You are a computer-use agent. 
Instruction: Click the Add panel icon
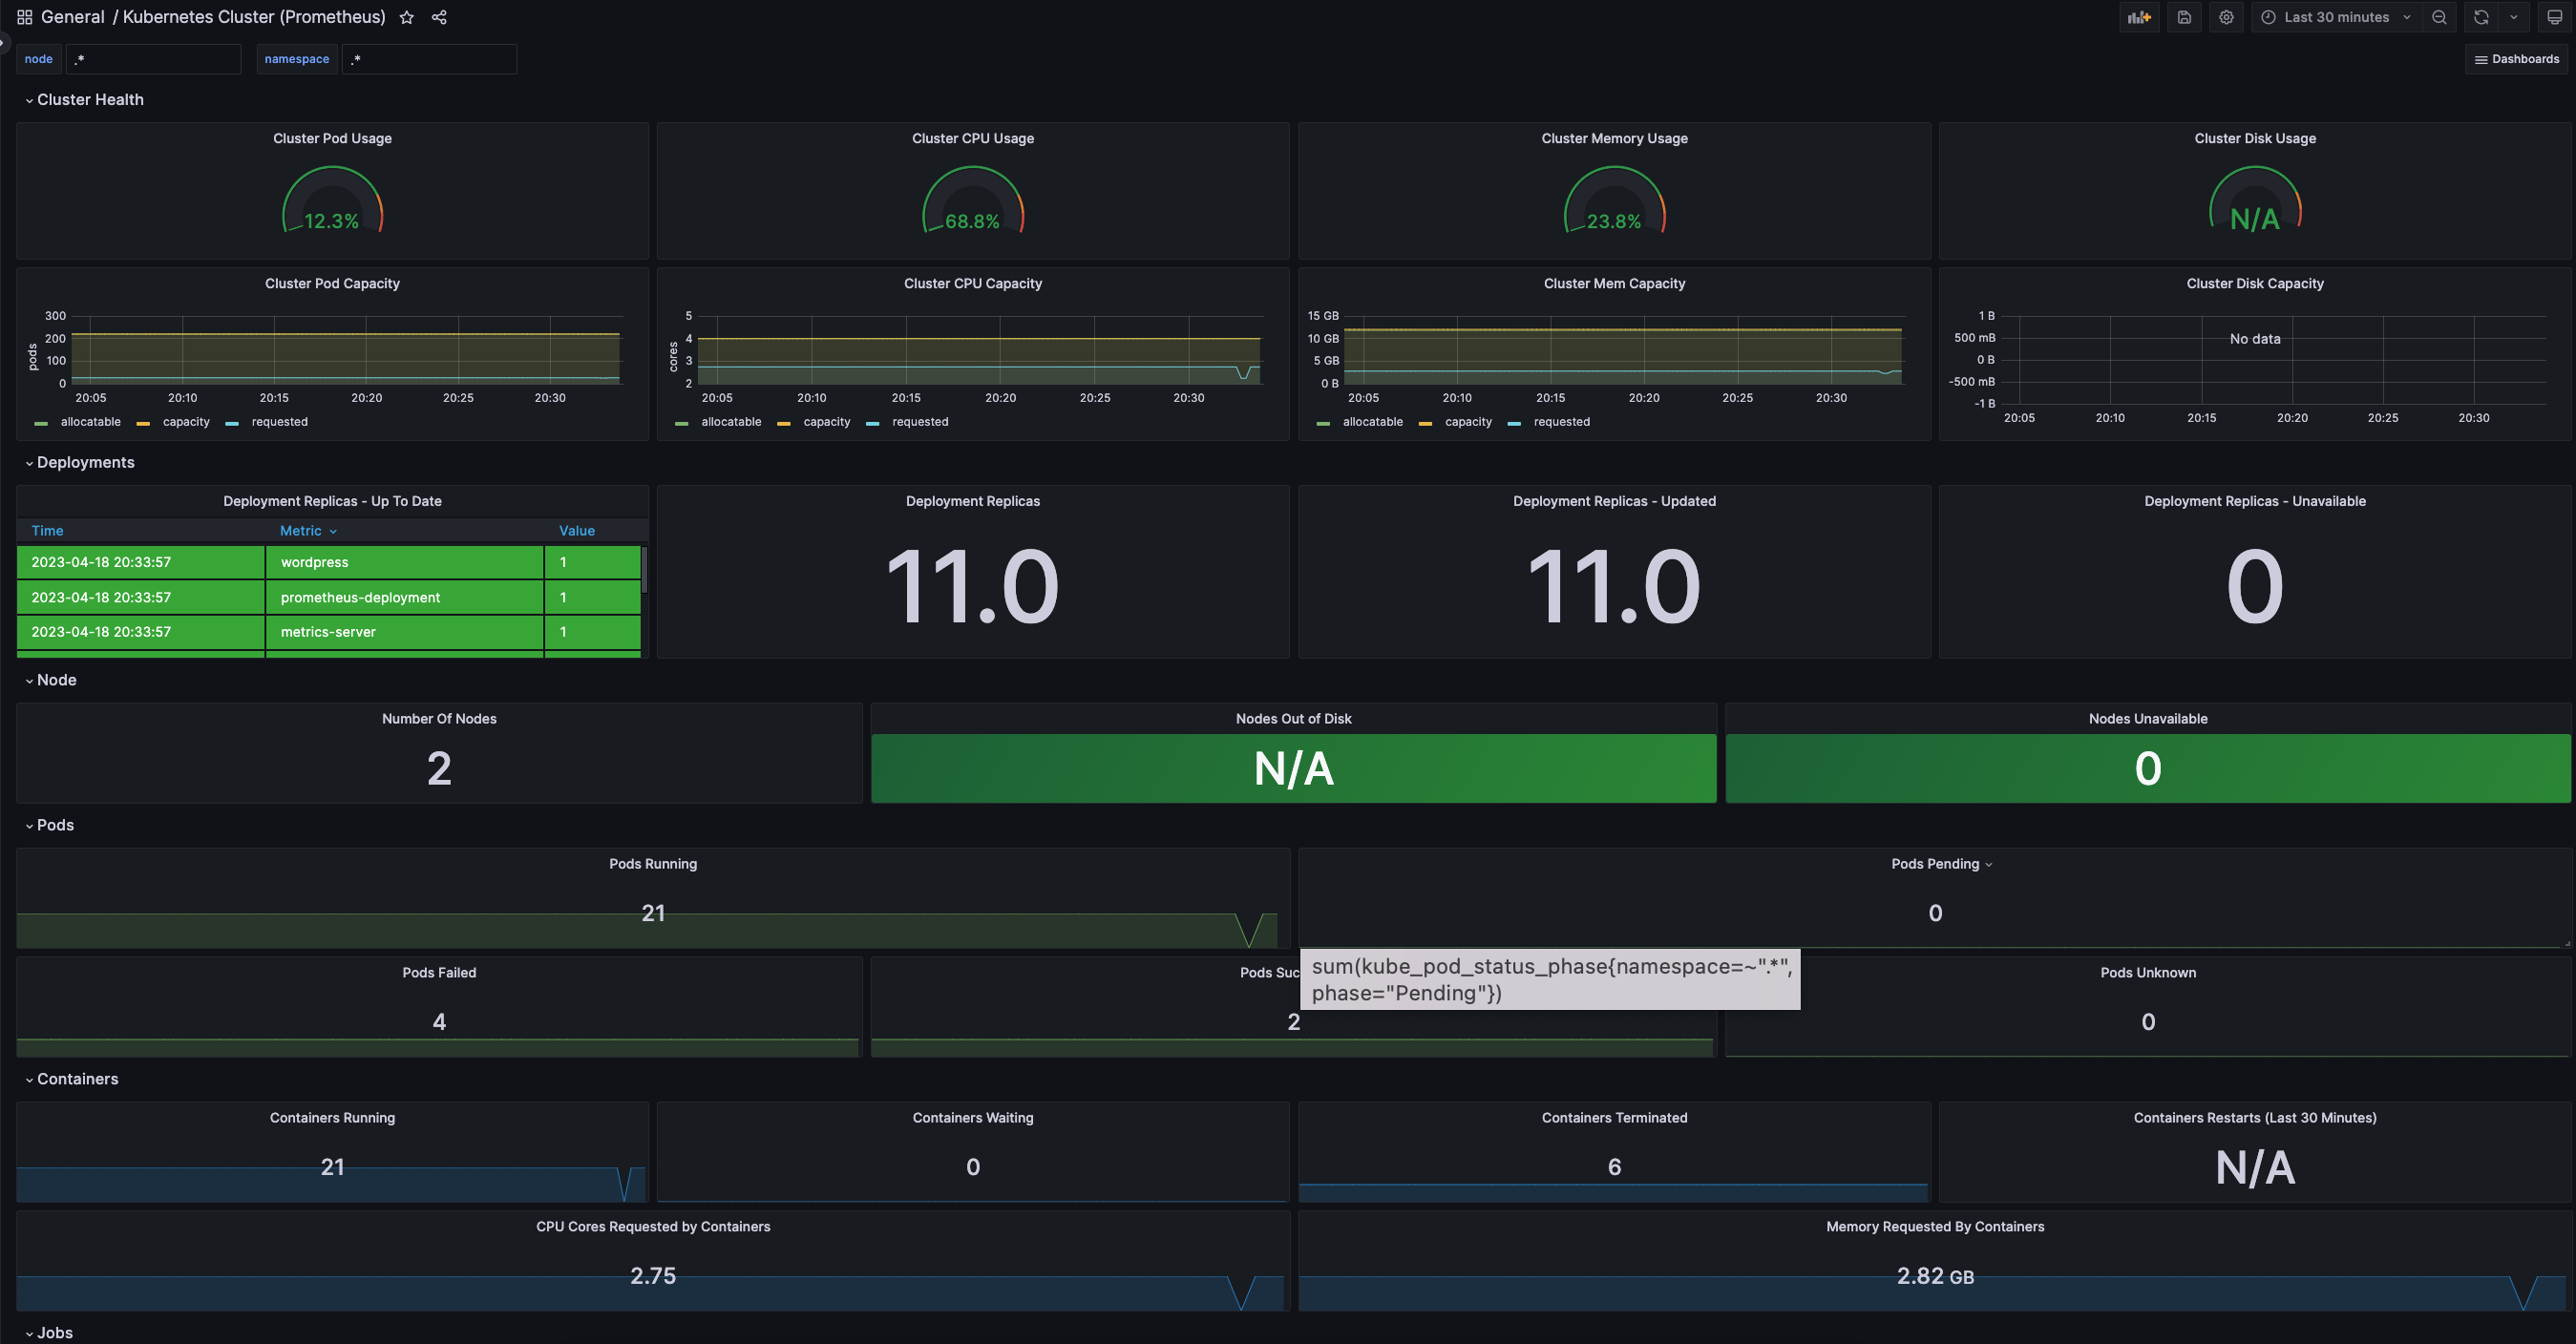(x=2139, y=17)
